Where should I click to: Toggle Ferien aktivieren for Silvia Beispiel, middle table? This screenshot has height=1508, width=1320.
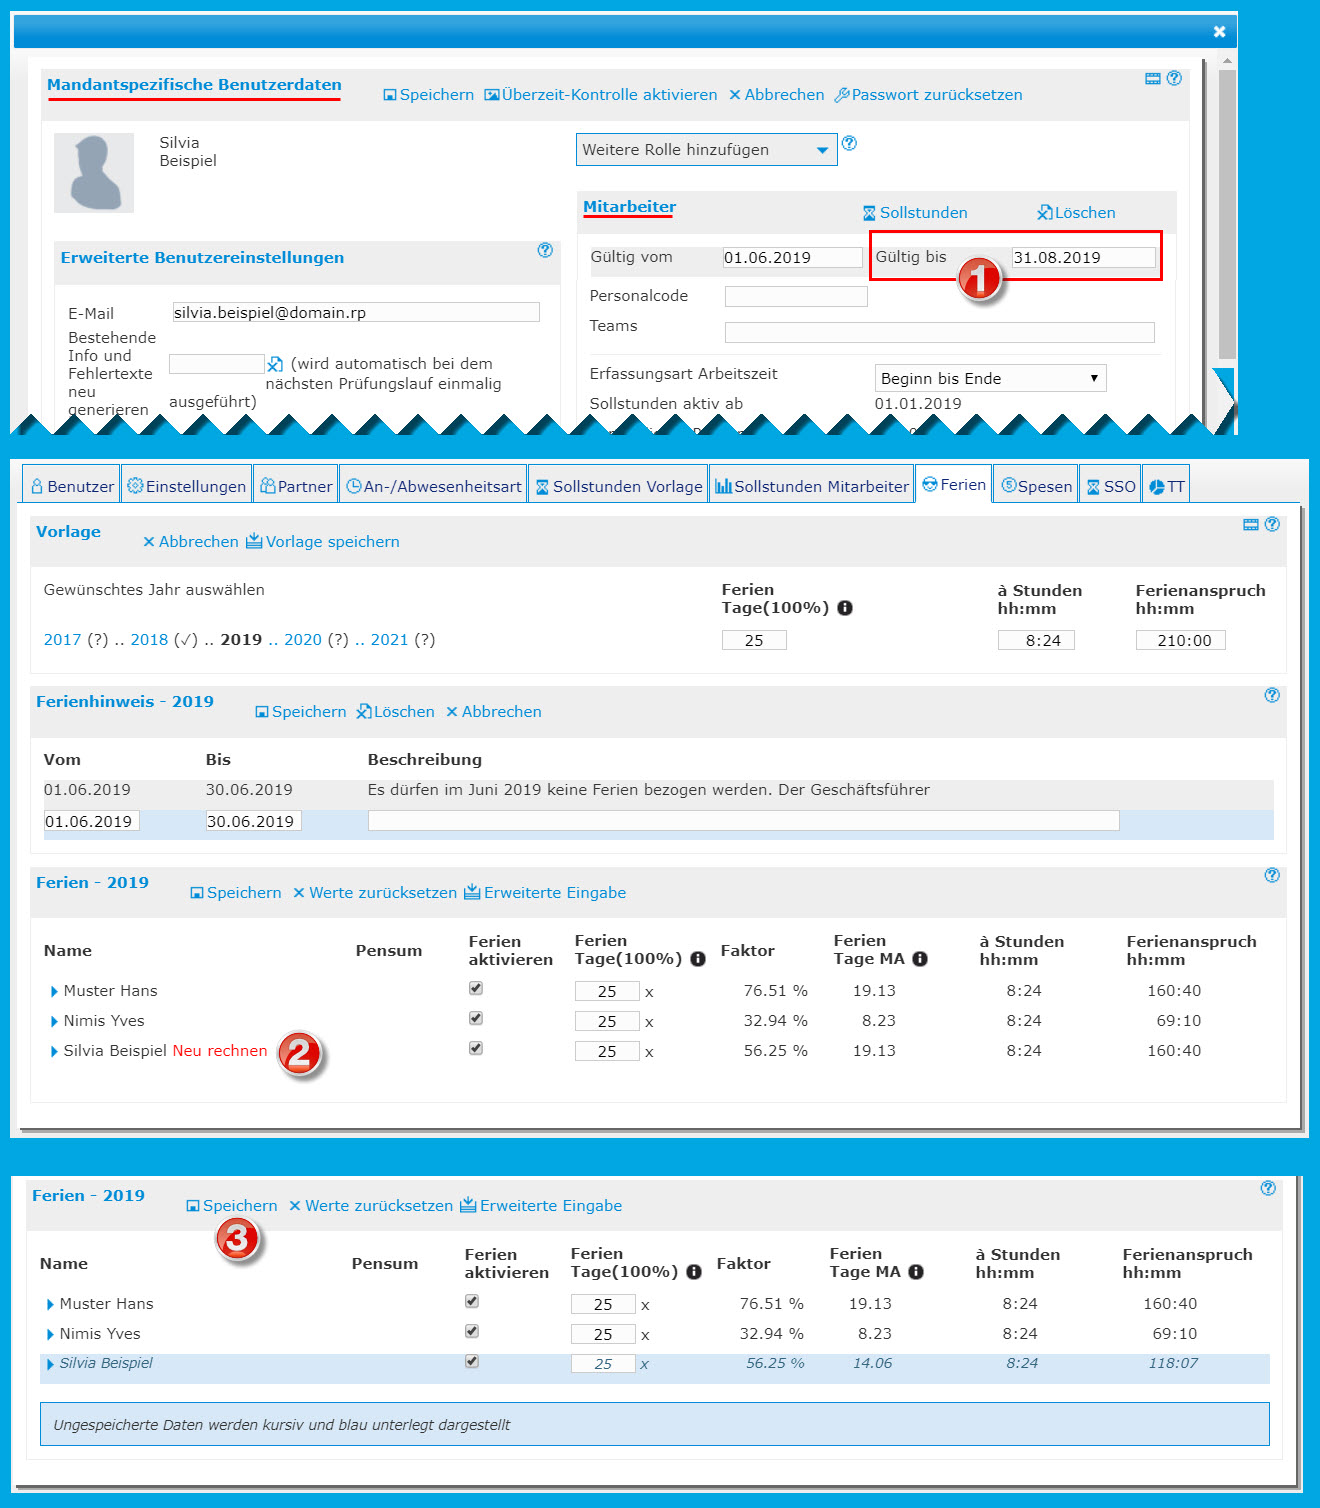[x=476, y=1048]
